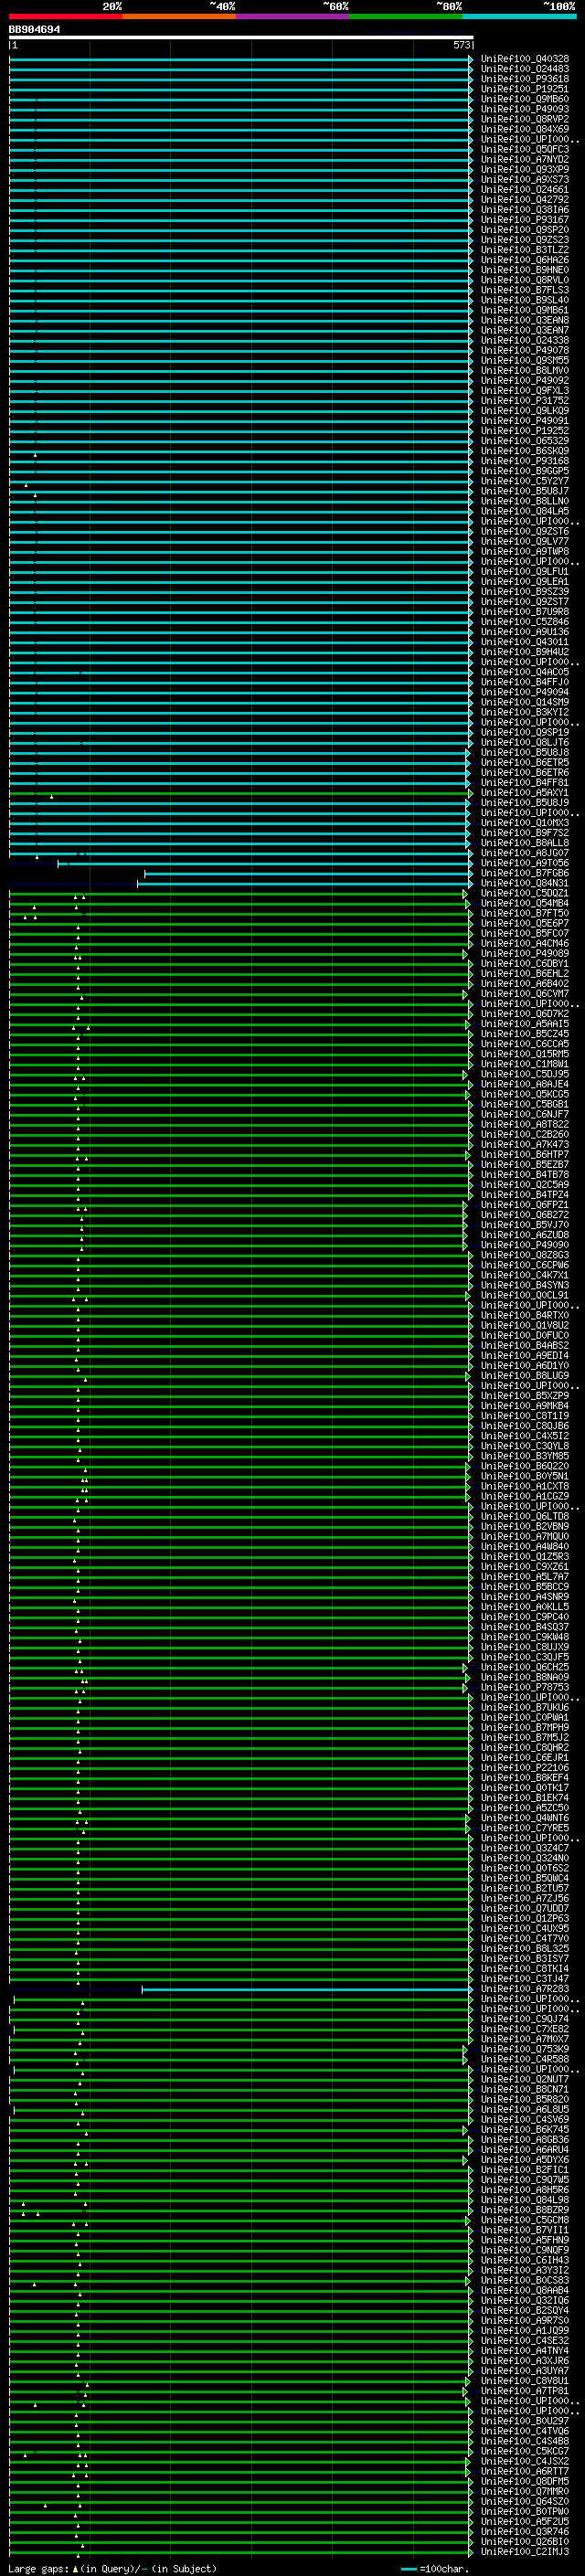Select the UniRef100_Q5E6P7 label
The height and width of the screenshot is (2576, 585).
pos(524,923)
